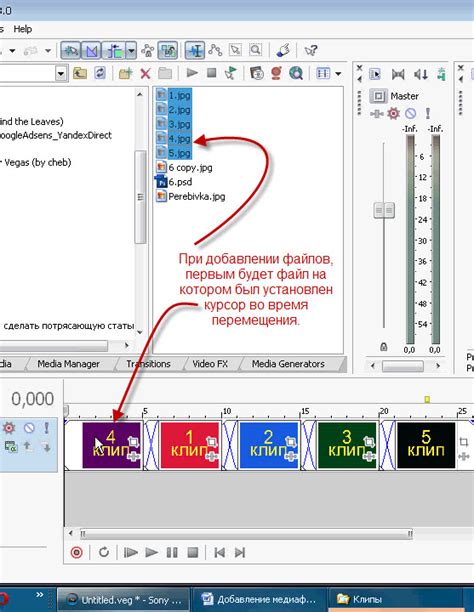
Task: Open the folder path combo box dropdown
Action: click(61, 74)
